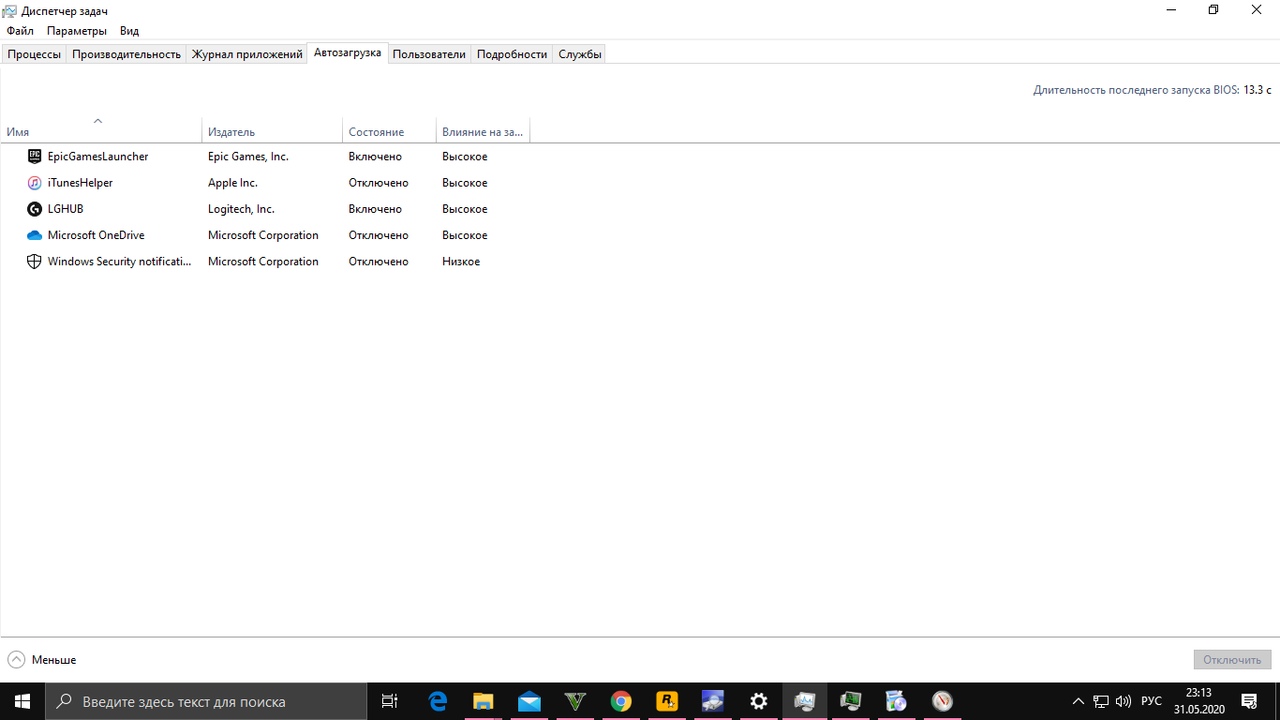
Task: Click the Task Manager taskbar icon
Action: [805, 701]
